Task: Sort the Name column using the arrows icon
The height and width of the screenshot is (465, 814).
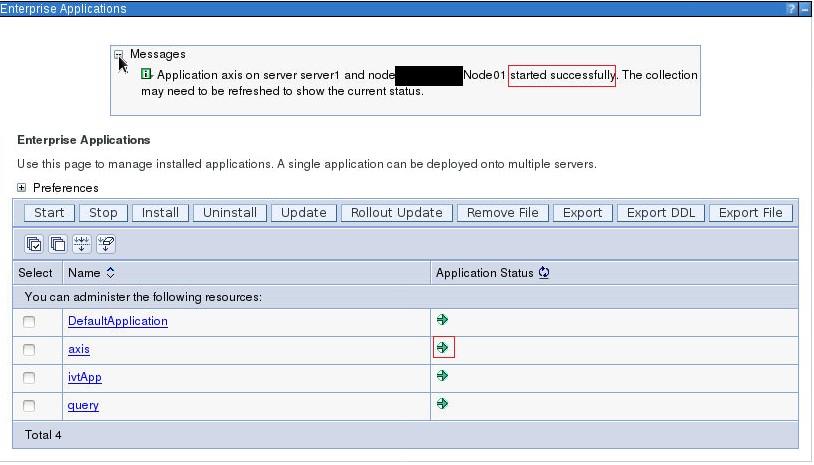Action: point(111,272)
